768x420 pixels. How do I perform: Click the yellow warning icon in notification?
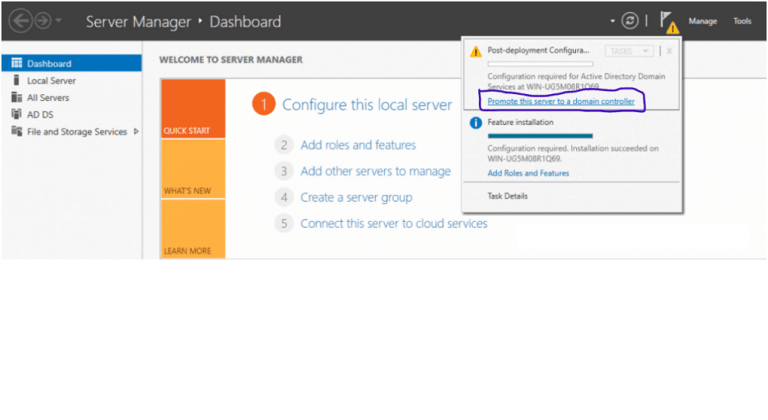click(x=476, y=51)
